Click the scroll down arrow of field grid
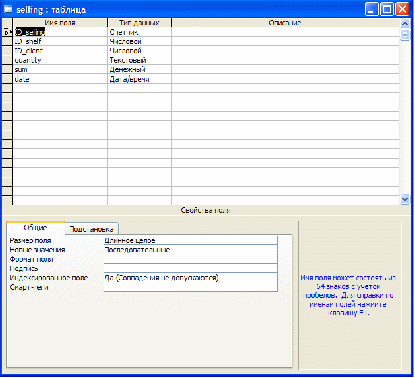Screen dimensions: 415x378 pyautogui.click(x=405, y=199)
